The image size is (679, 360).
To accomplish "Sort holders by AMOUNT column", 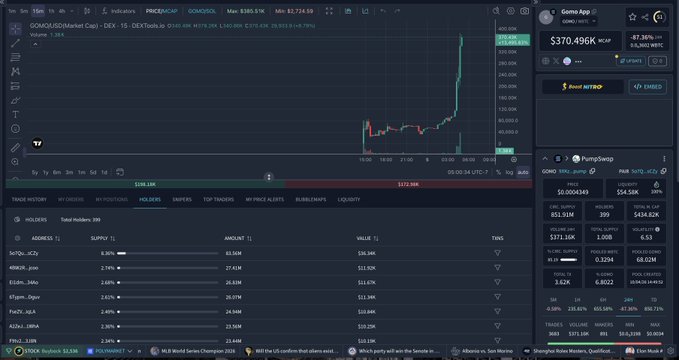I will [238, 238].
